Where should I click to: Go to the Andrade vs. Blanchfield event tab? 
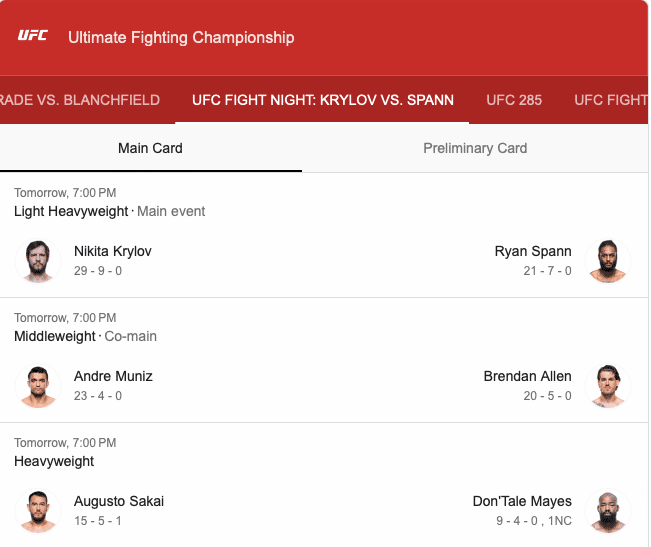pos(80,100)
